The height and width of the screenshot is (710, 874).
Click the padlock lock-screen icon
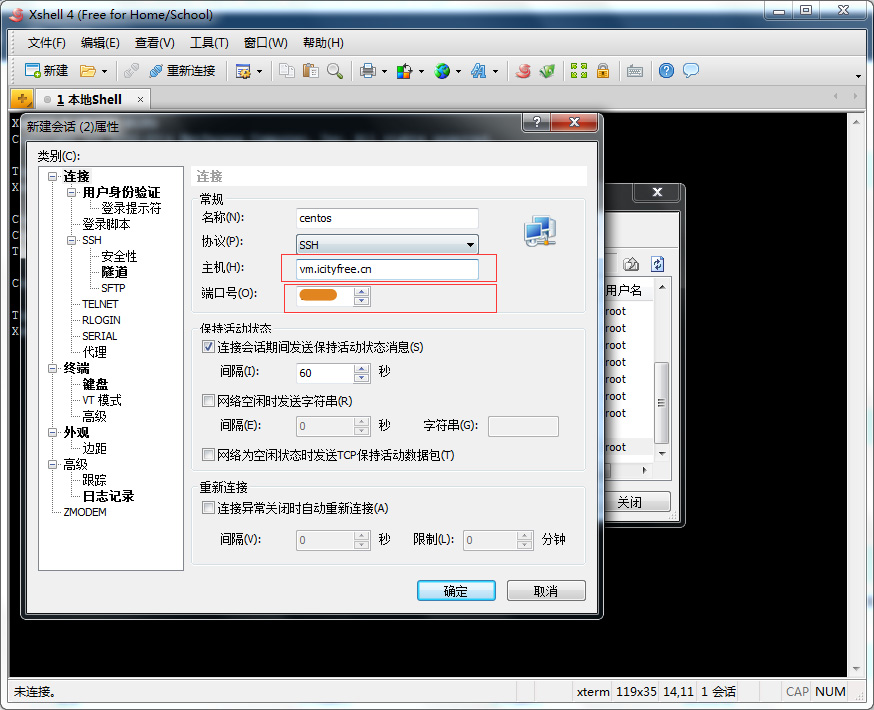click(x=603, y=71)
